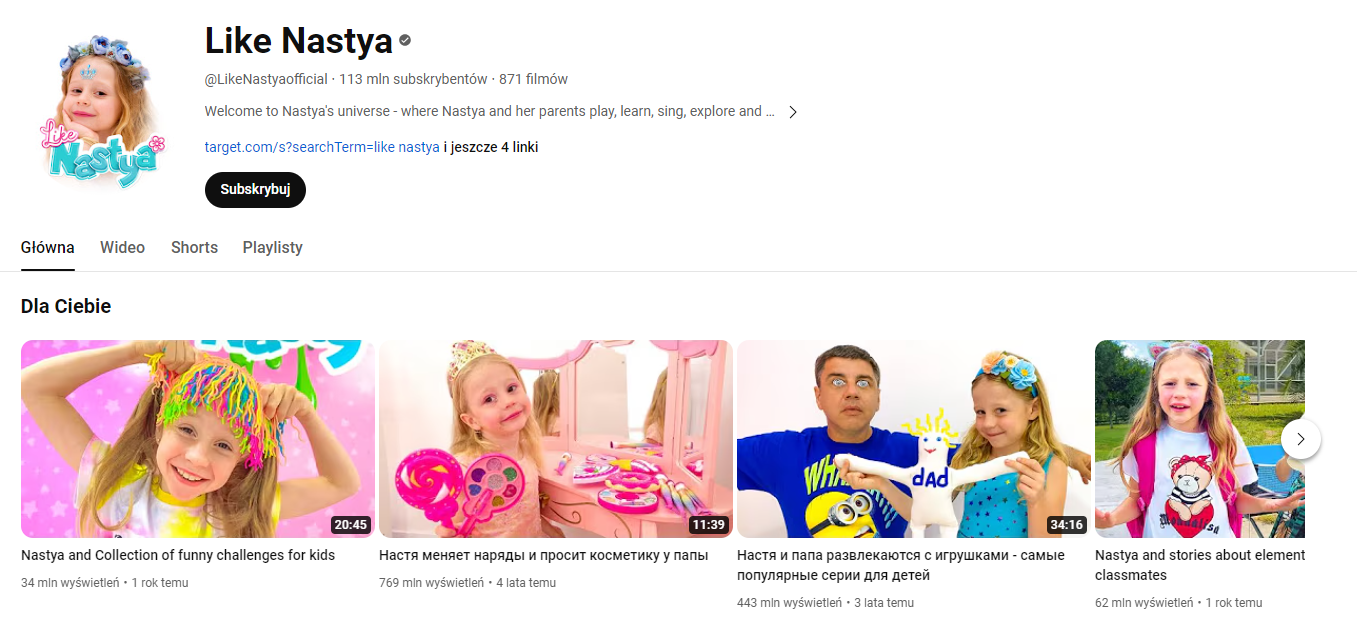This screenshot has width=1357, height=622.
Task: Switch to the Główna tab
Action: (48, 247)
